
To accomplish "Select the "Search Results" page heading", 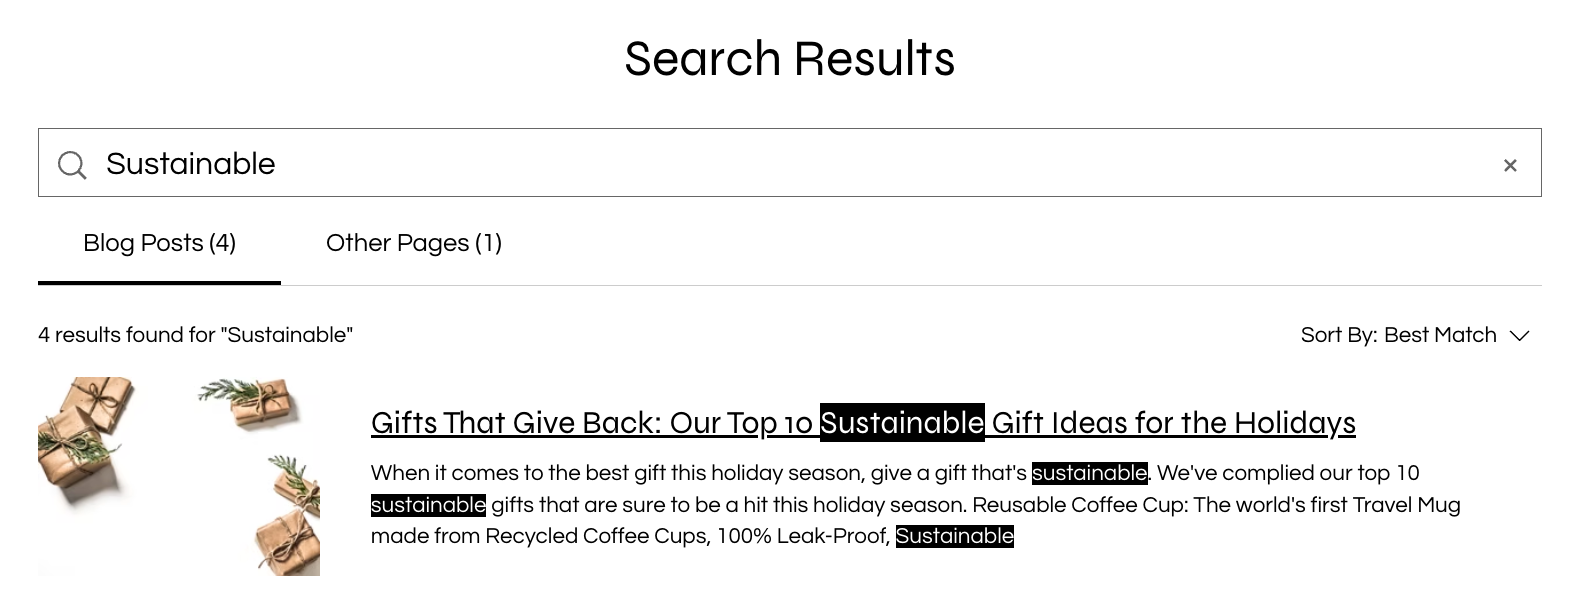I will pos(789,59).
